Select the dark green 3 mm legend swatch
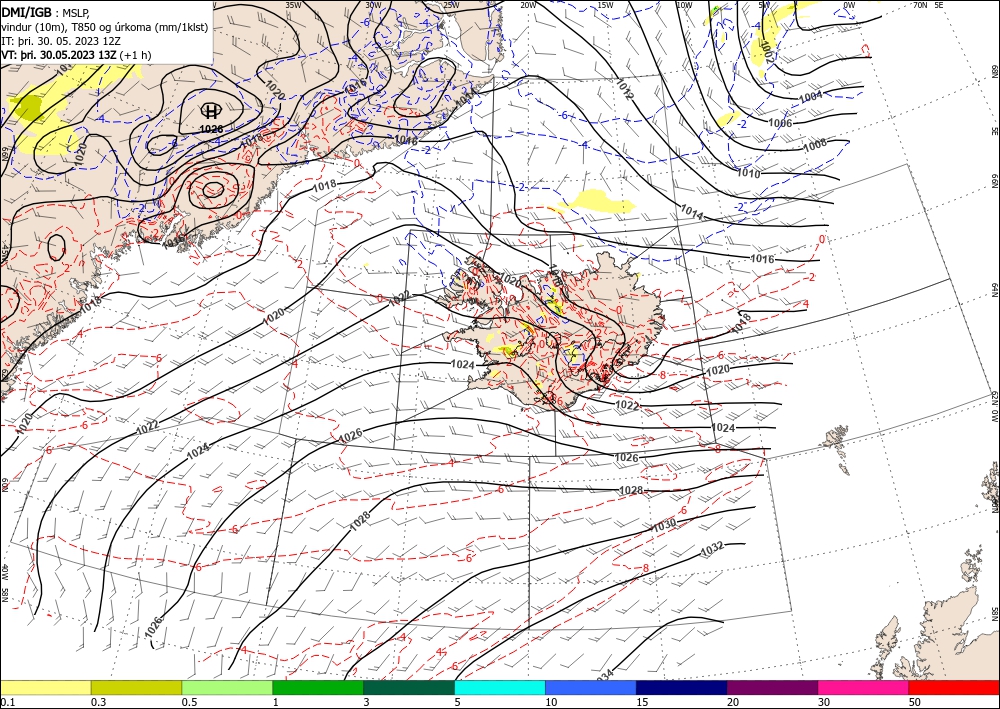This screenshot has height=709, width=1000. [409, 687]
